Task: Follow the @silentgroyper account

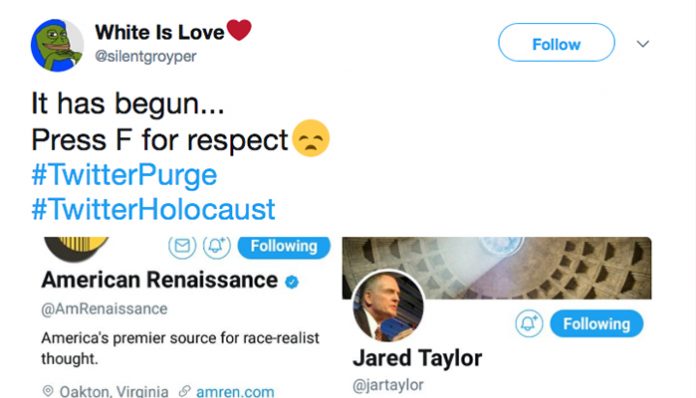Action: (557, 43)
